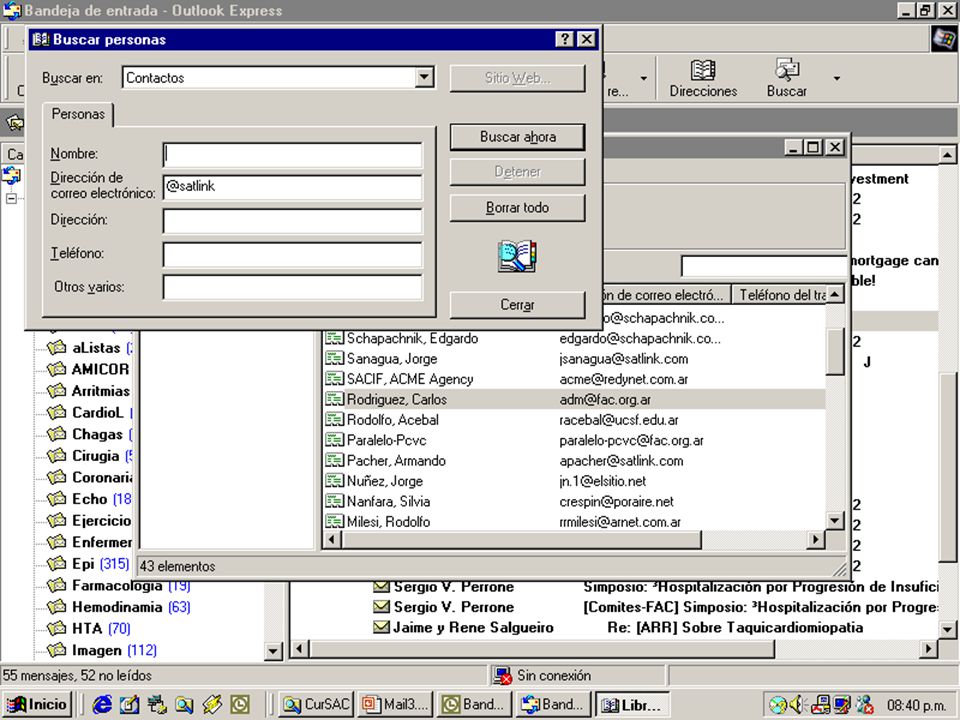Image resolution: width=960 pixels, height=720 pixels.
Task: Click the volume speaker tray icon
Action: tap(797, 705)
